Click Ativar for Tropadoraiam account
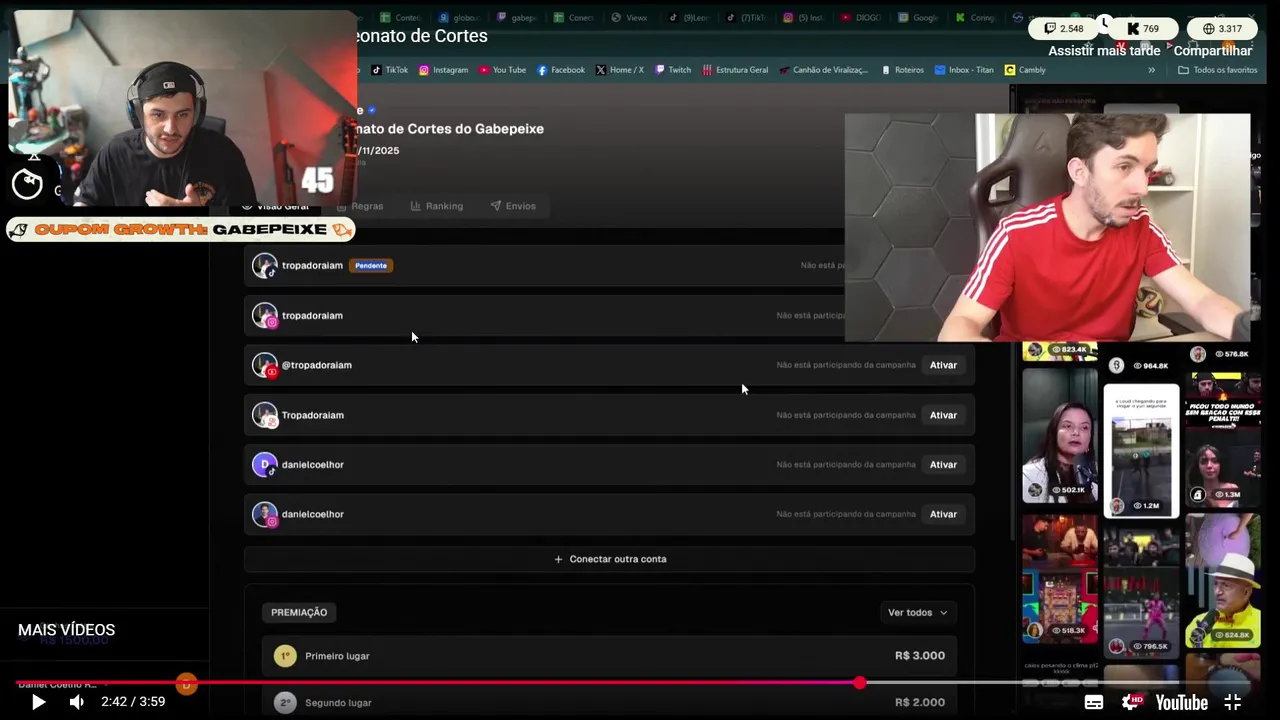This screenshot has width=1280, height=720. click(x=943, y=415)
